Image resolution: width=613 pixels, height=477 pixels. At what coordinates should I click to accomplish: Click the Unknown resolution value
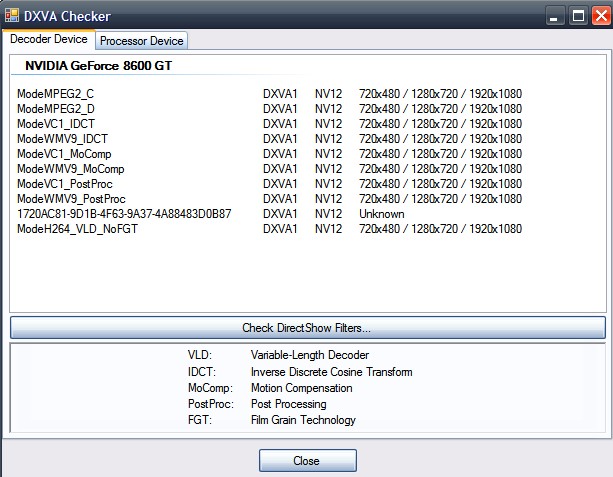pos(382,214)
